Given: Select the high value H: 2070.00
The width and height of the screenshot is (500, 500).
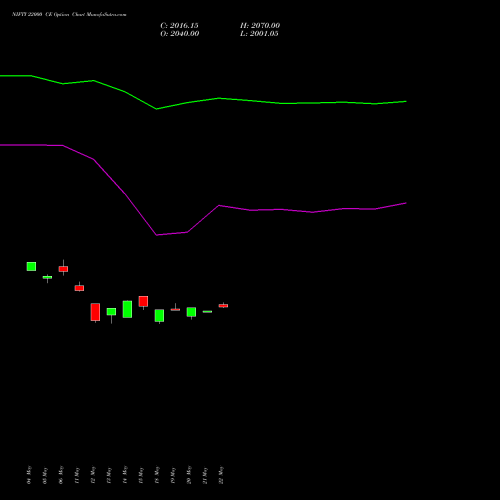Looking at the screenshot, I should tap(260, 25).
